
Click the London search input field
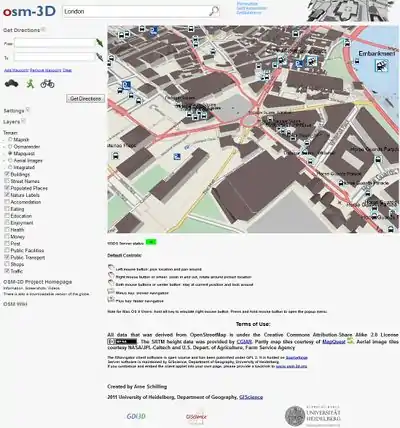pos(136,11)
